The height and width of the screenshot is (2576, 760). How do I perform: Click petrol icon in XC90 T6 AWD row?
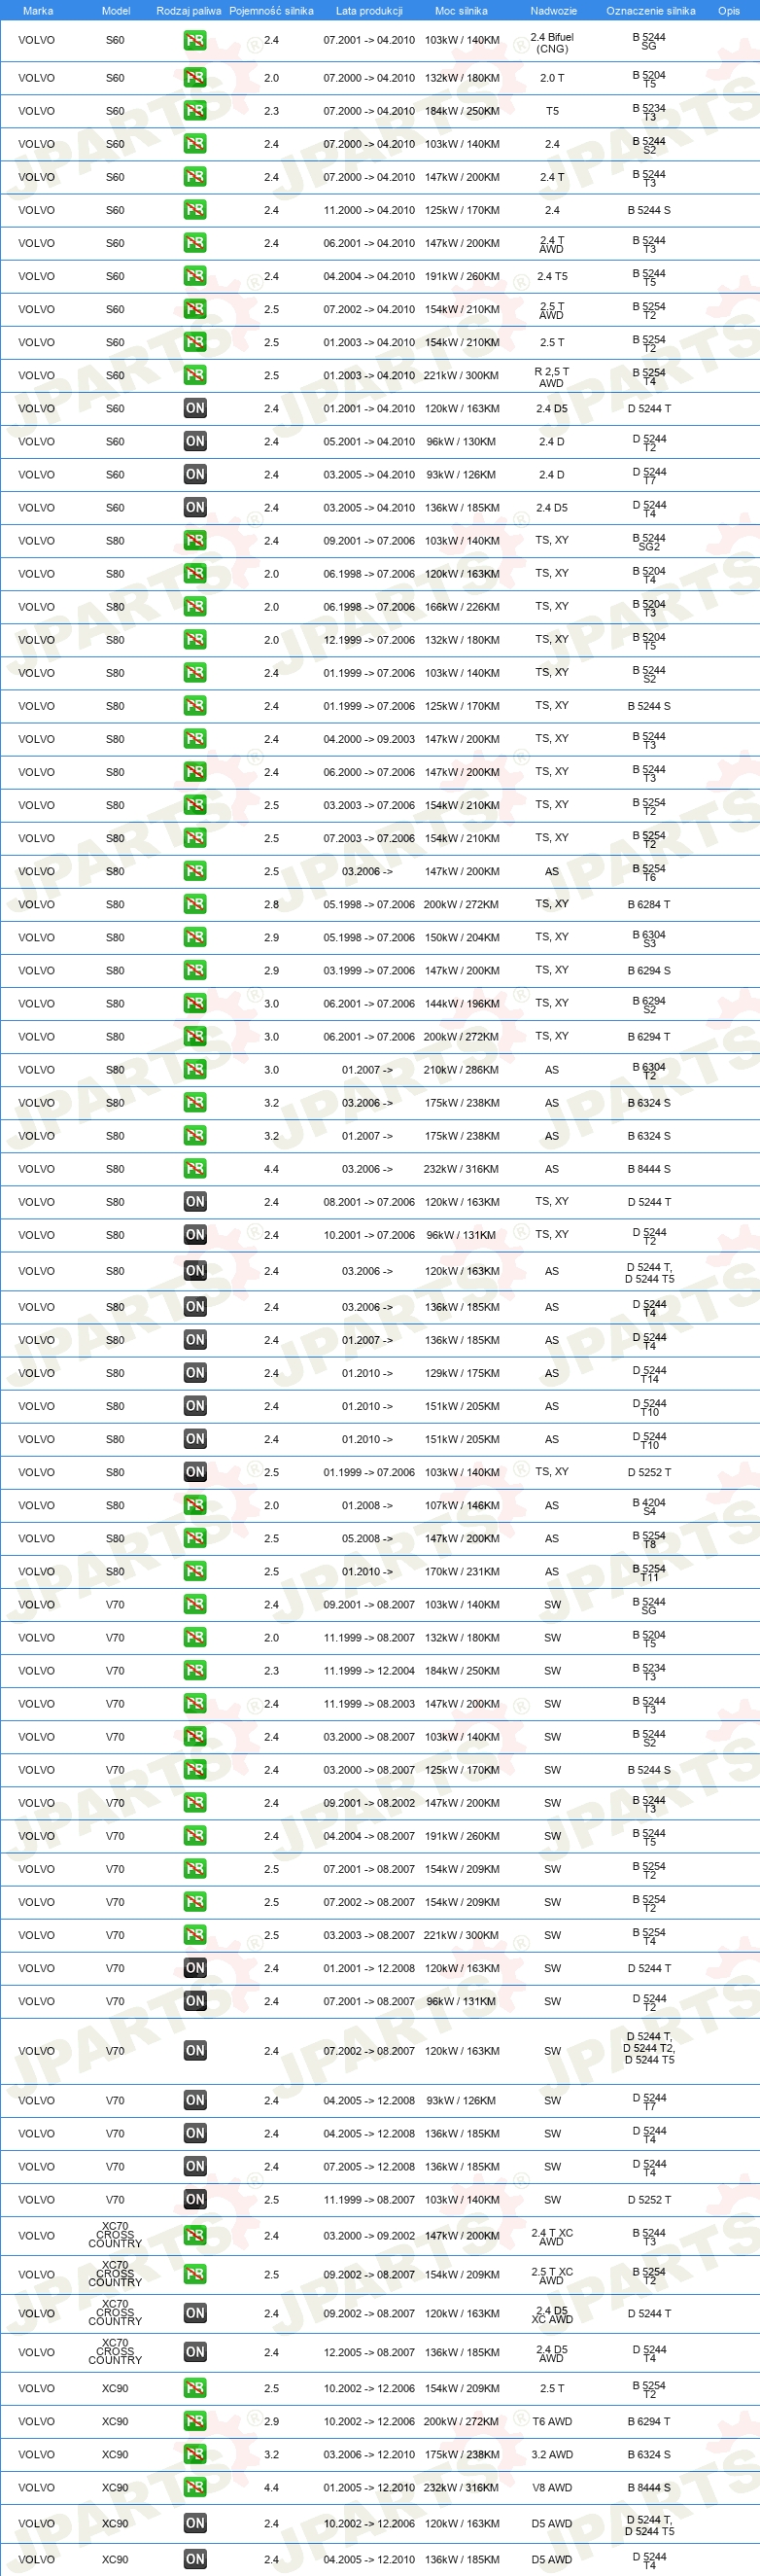(195, 2421)
